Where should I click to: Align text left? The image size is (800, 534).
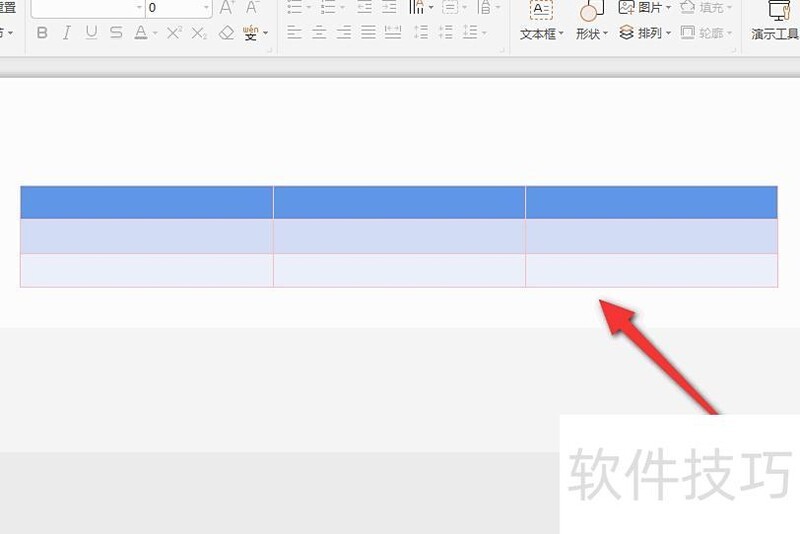coord(294,33)
